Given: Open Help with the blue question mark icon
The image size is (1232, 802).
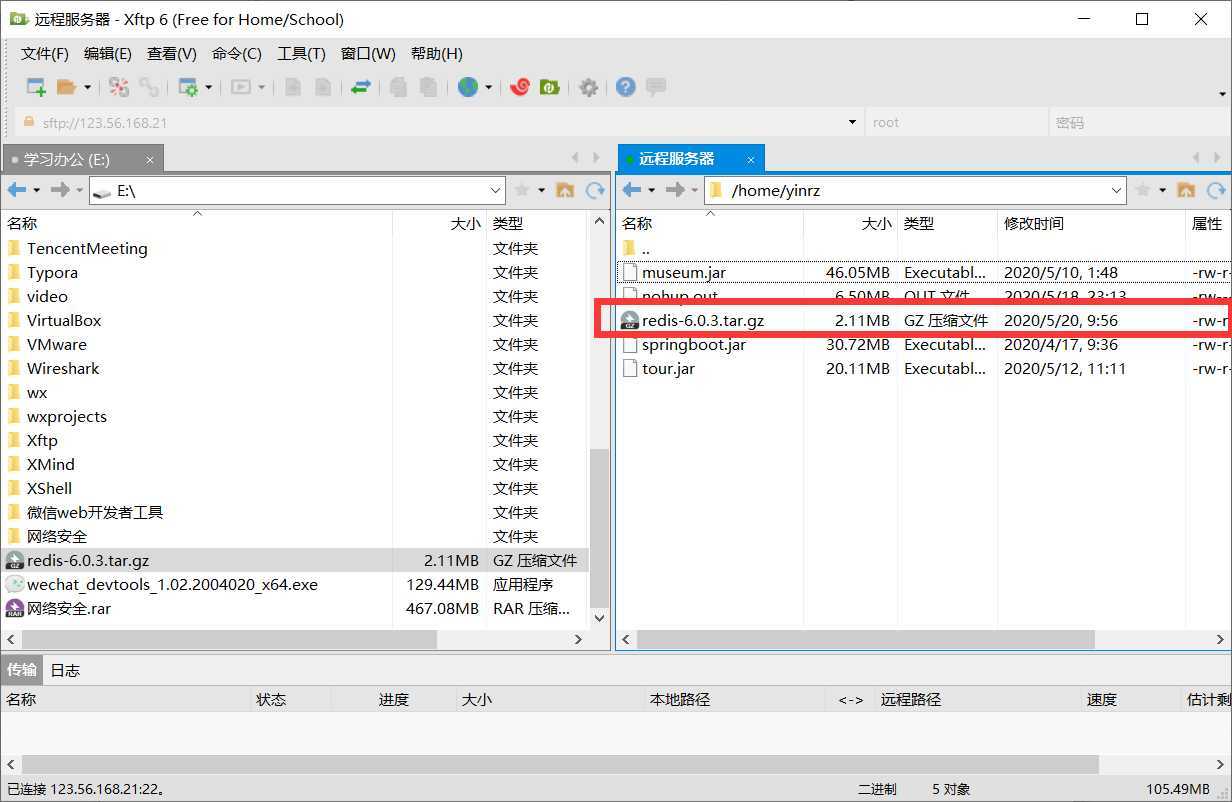Looking at the screenshot, I should tap(626, 87).
